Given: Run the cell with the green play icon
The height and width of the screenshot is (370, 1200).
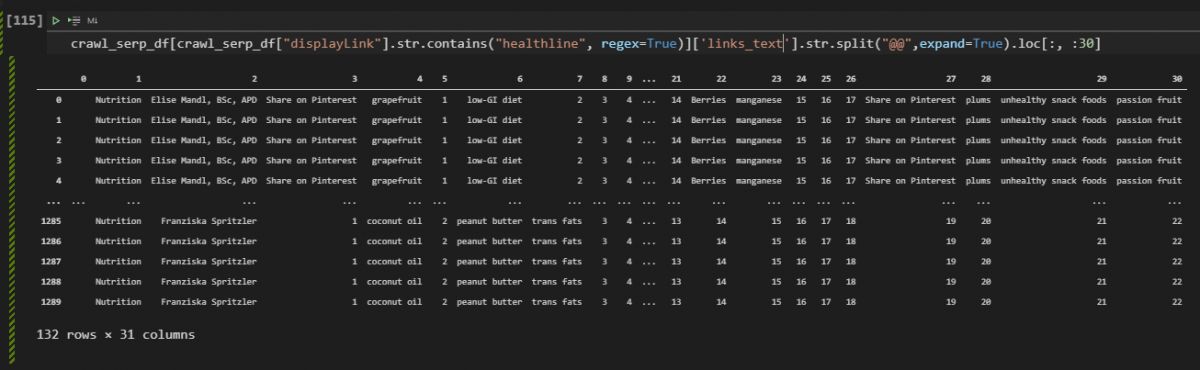Looking at the screenshot, I should click(x=55, y=20).
